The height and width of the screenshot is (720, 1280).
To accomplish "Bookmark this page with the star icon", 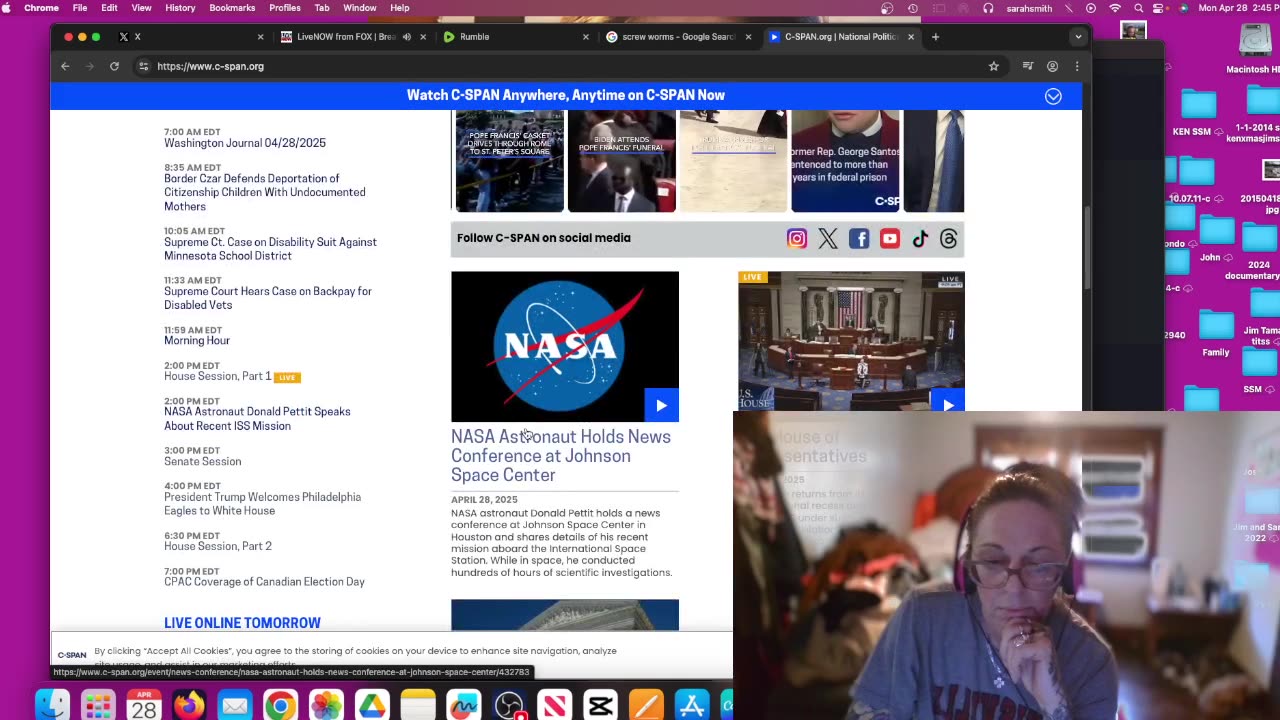I will pos(993,66).
